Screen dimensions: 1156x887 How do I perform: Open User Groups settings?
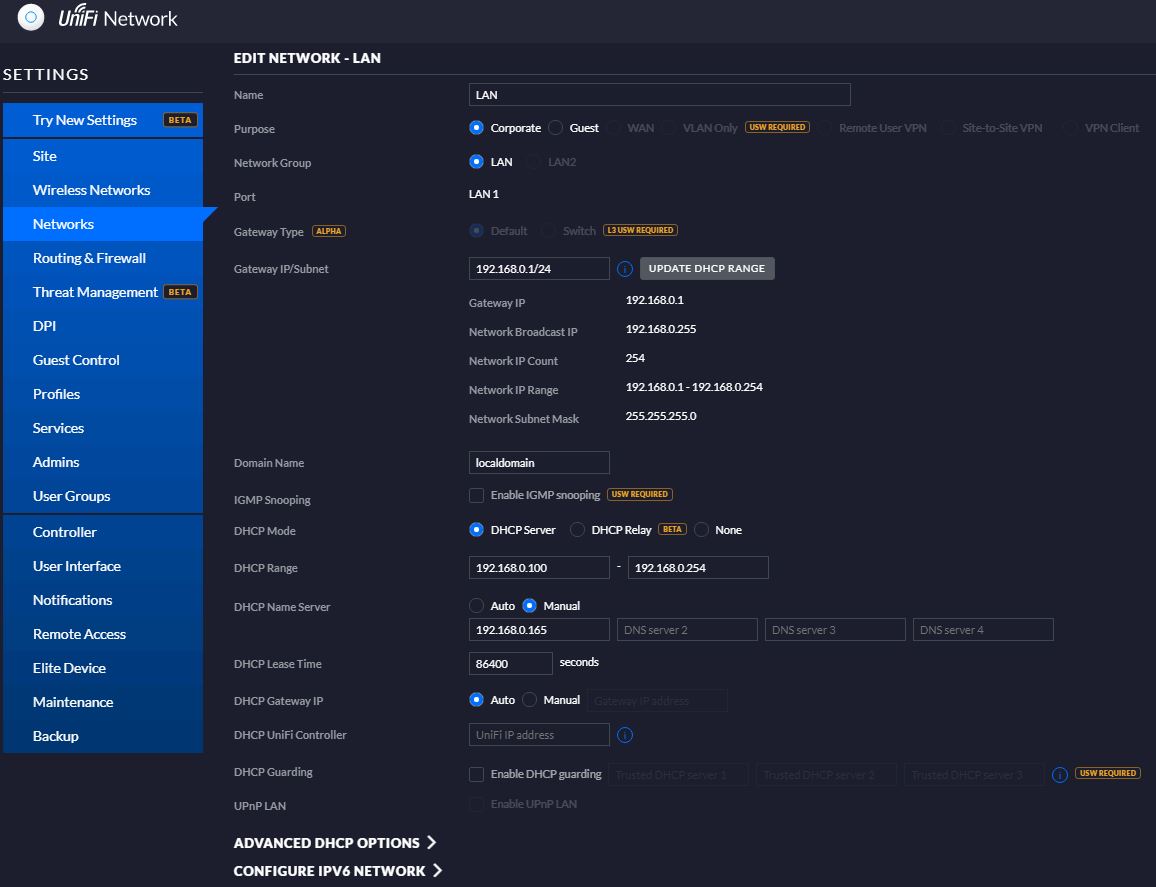[x=103, y=496]
